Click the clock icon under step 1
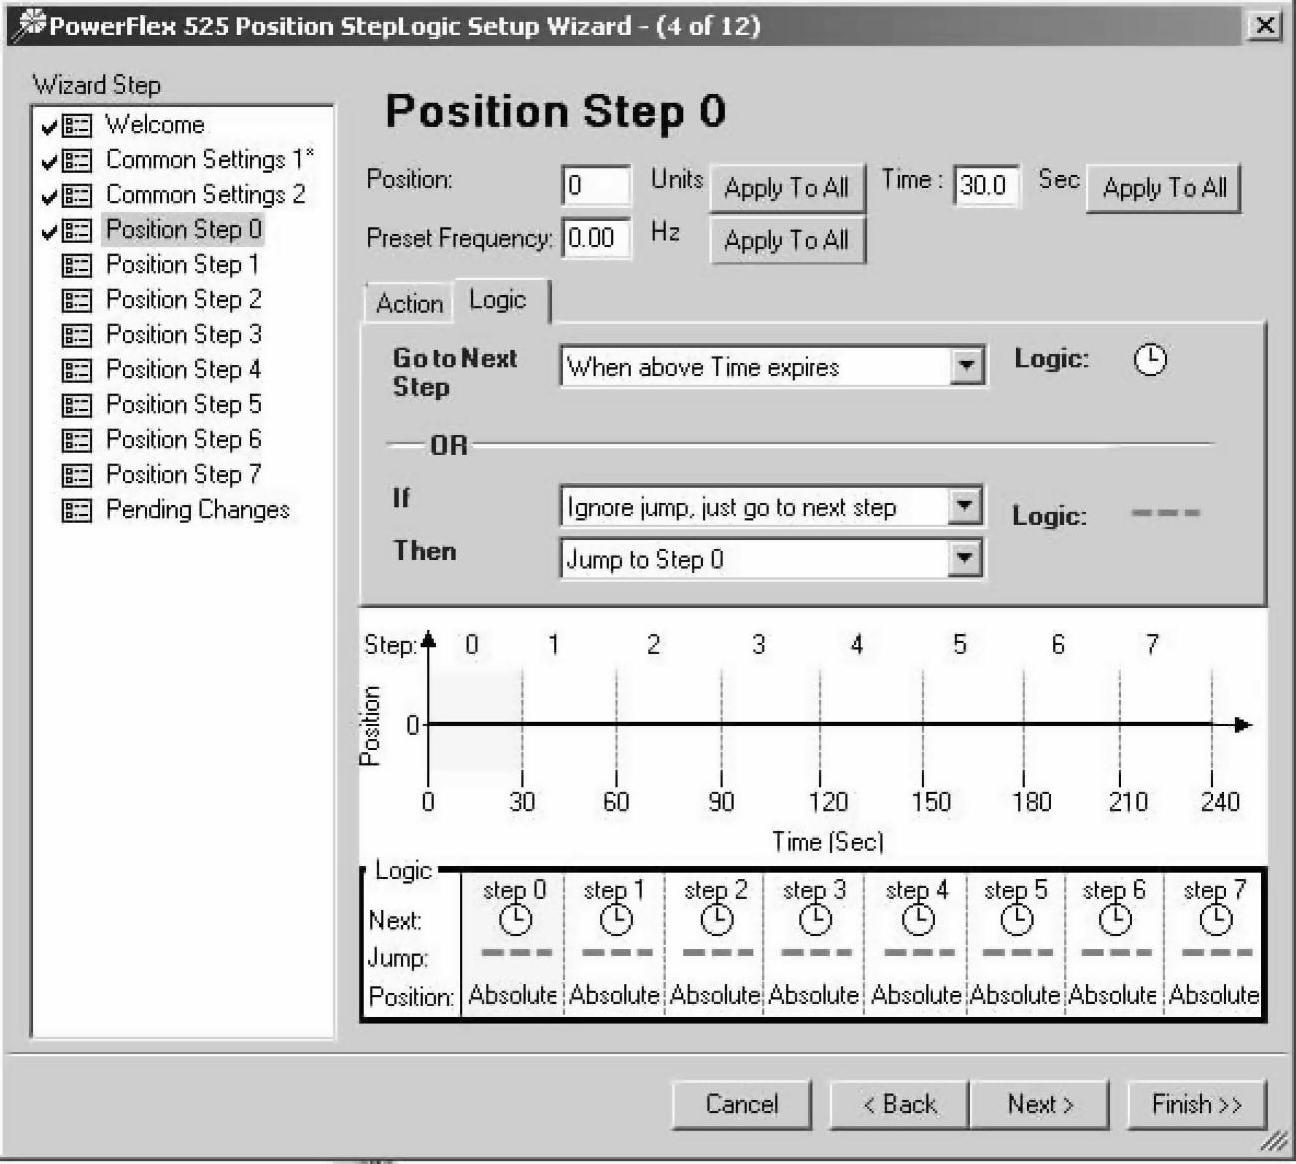This screenshot has width=1296, height=1164. tap(616, 919)
